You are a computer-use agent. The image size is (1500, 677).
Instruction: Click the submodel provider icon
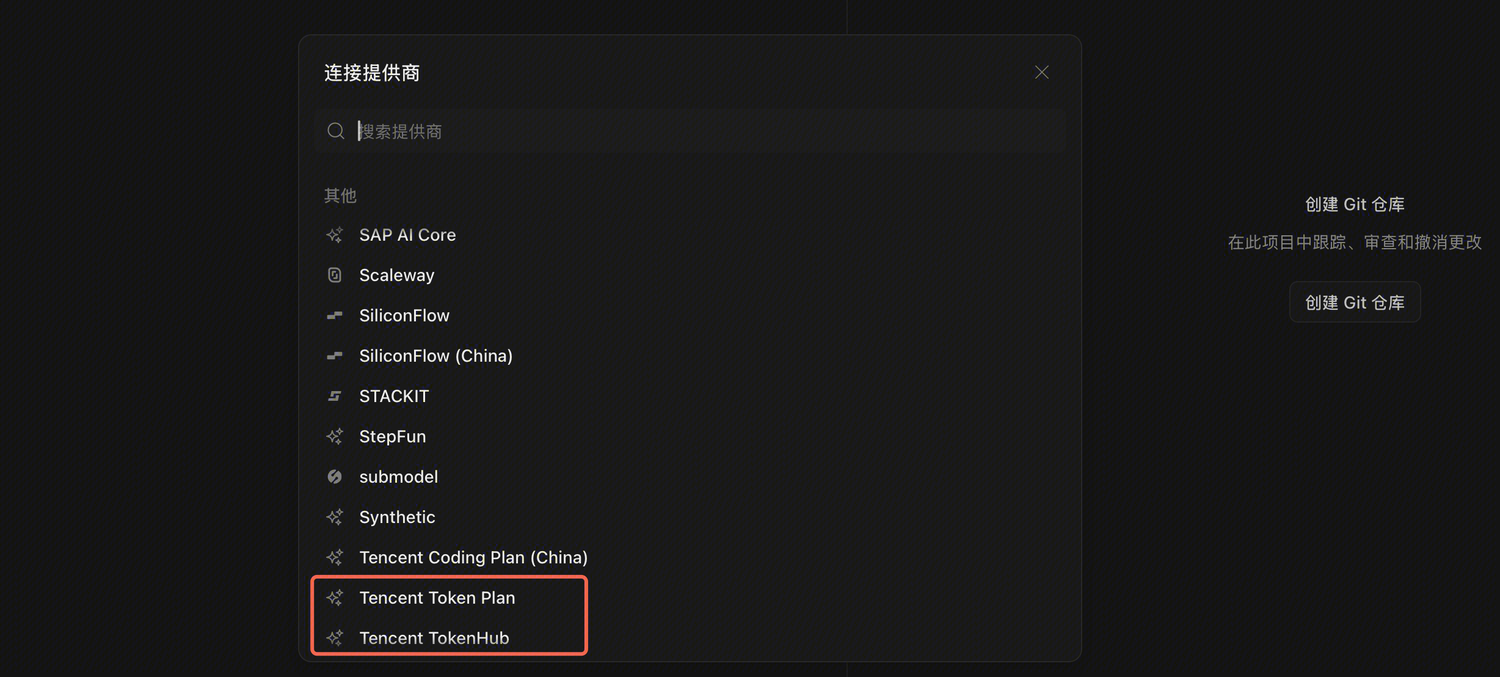click(335, 477)
